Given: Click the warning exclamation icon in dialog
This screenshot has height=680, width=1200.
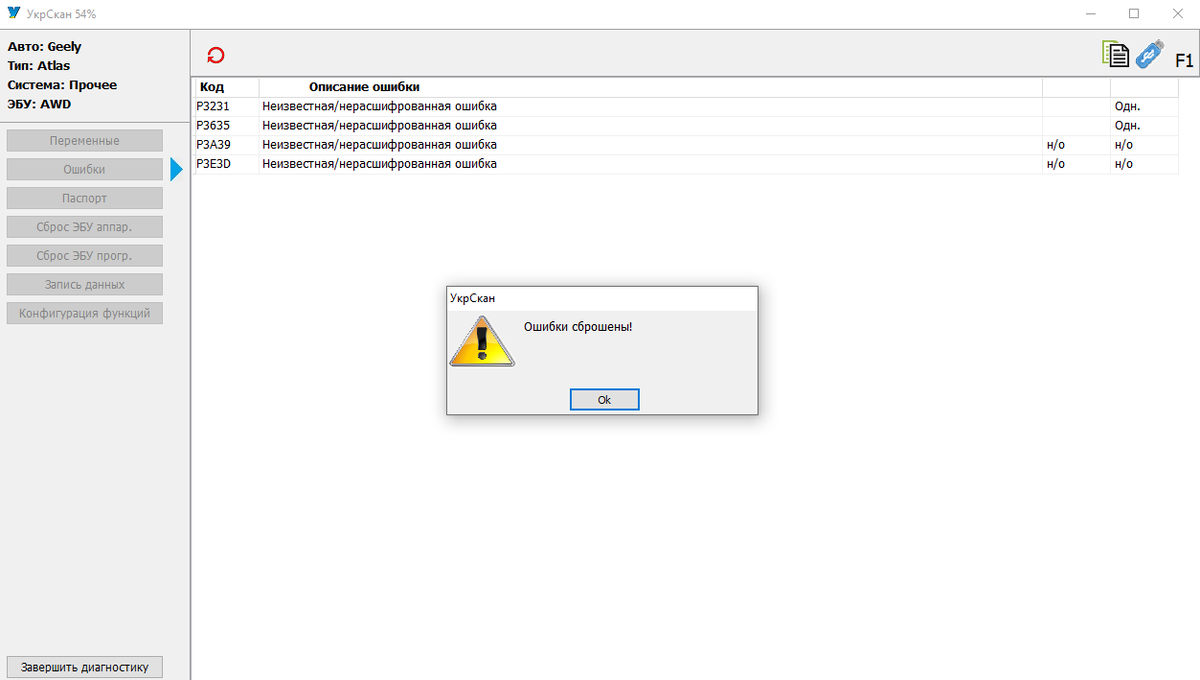Looking at the screenshot, I should pos(482,340).
